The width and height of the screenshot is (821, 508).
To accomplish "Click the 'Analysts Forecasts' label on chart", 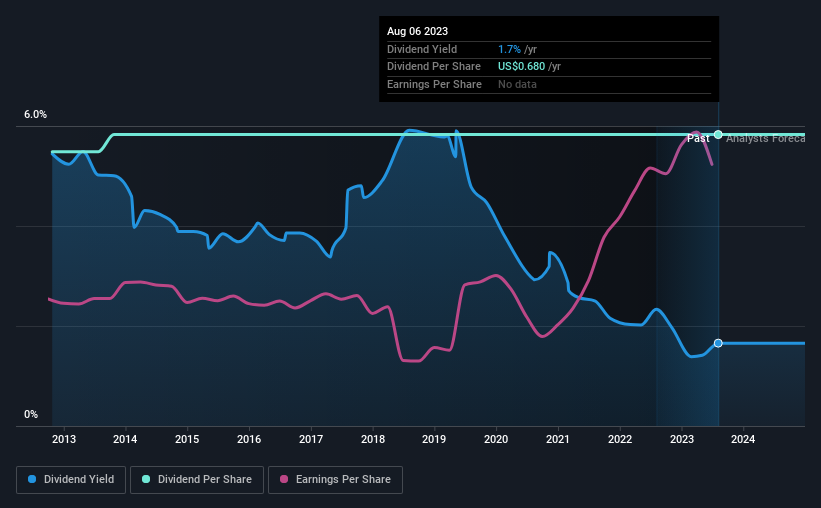I will (765, 138).
